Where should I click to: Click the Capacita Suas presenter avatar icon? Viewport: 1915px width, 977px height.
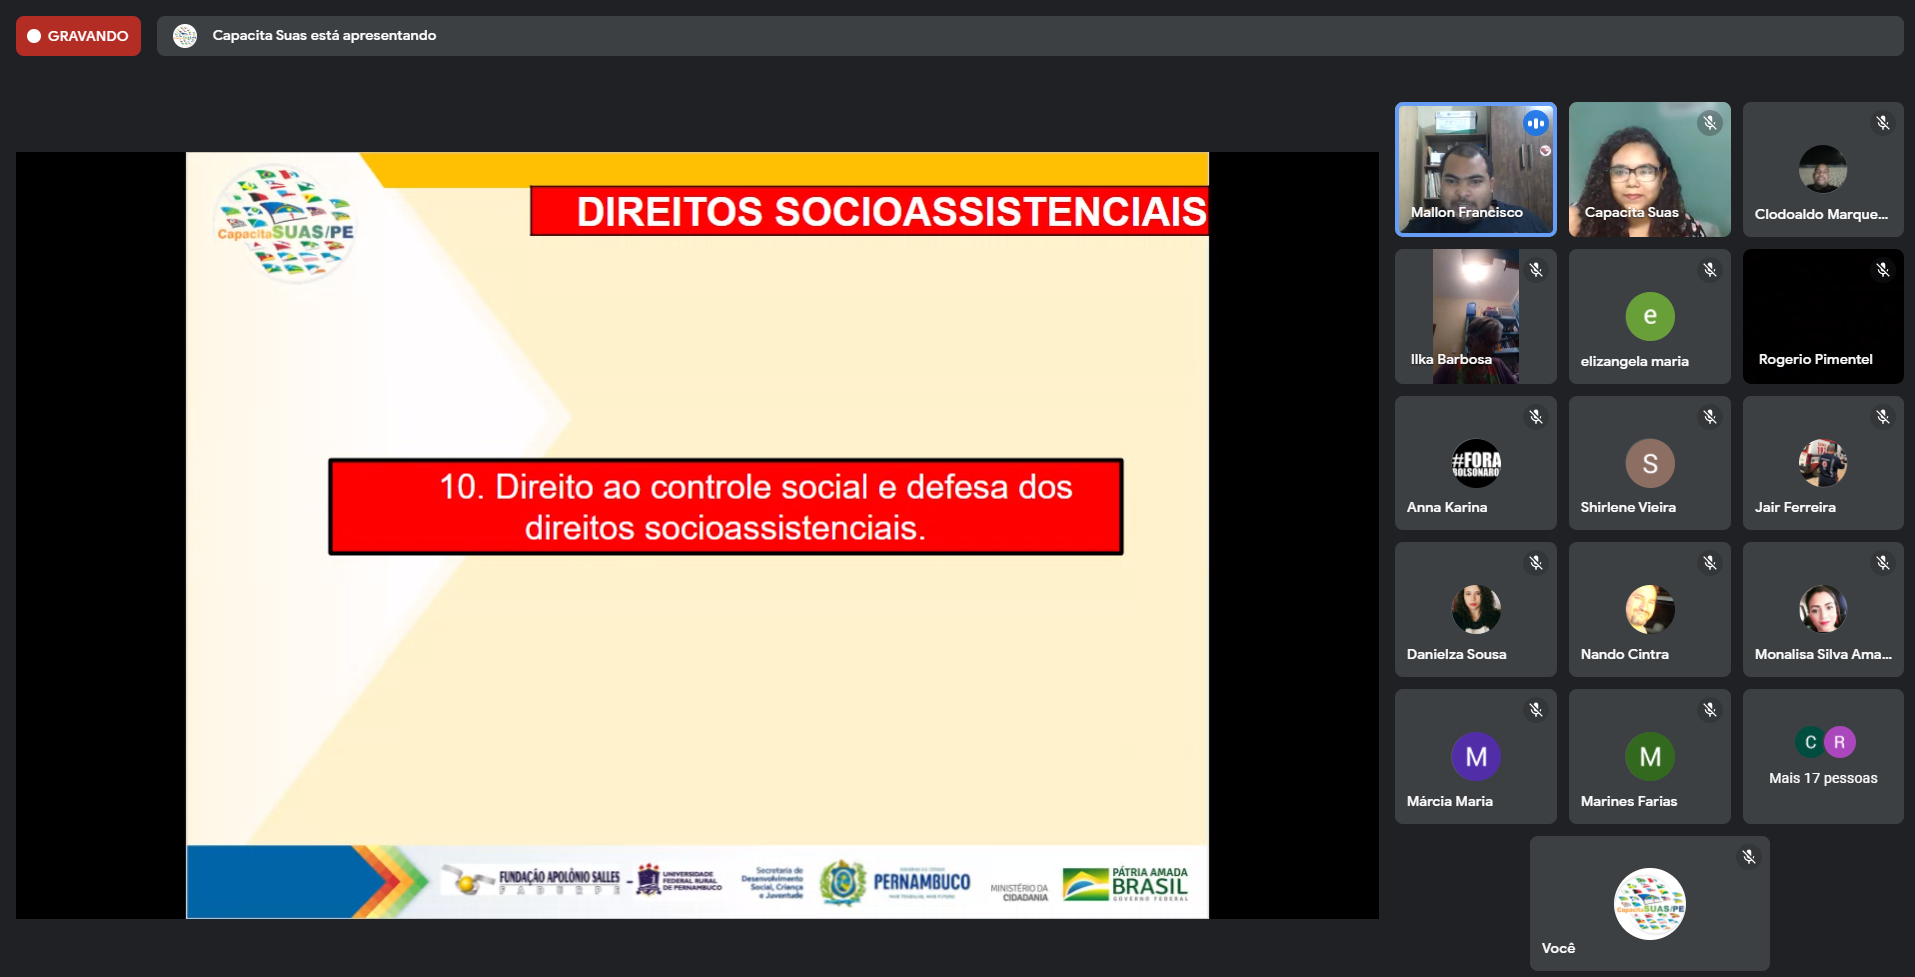(185, 36)
